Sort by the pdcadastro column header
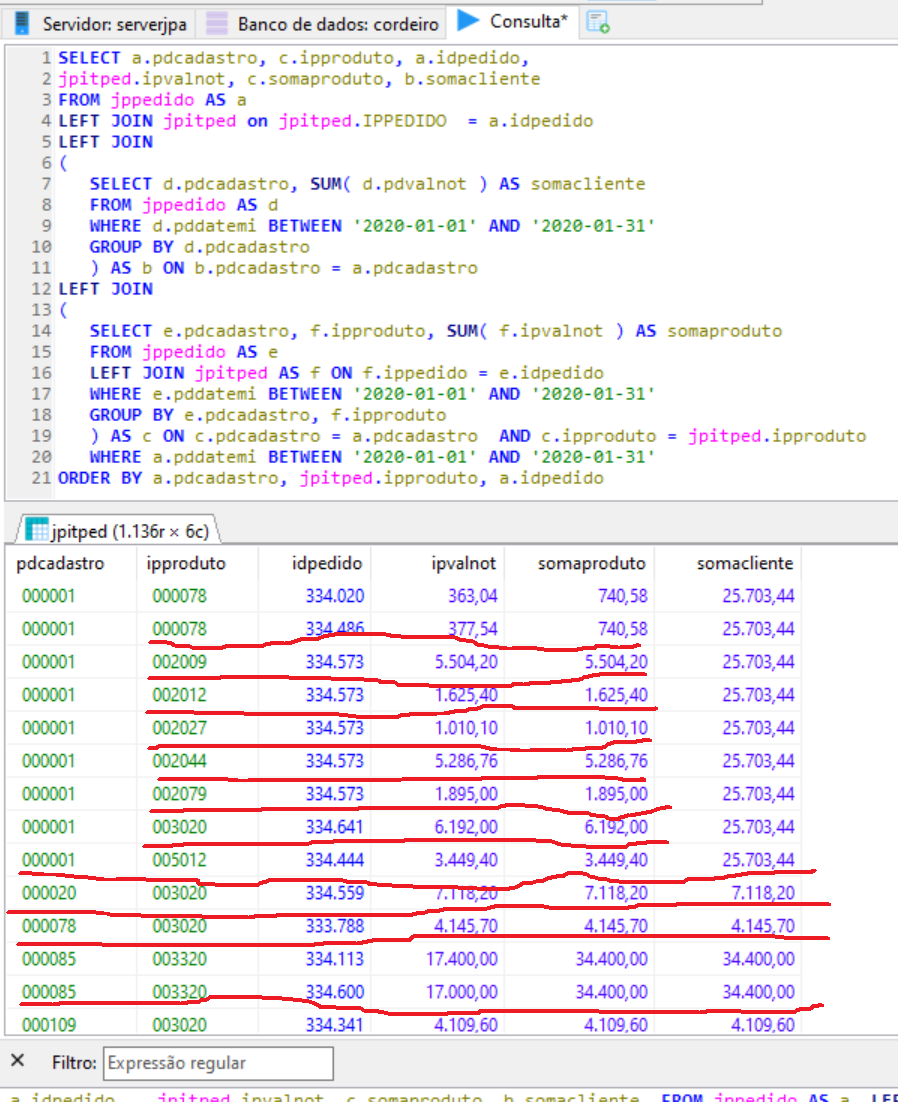This screenshot has width=898, height=1102. point(60,563)
